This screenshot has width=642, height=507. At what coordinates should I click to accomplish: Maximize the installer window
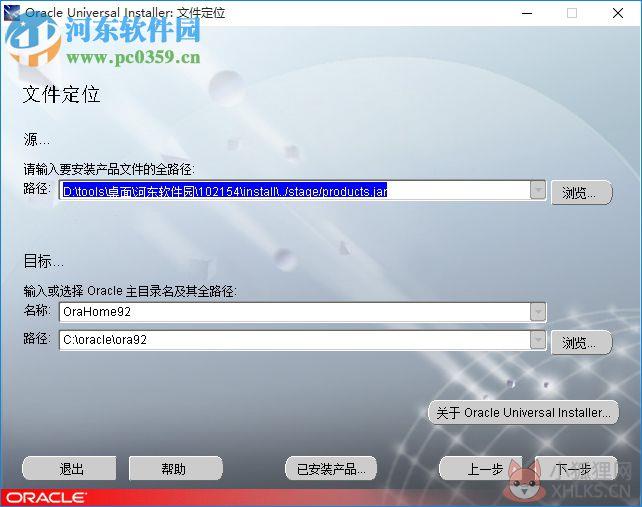[572, 13]
